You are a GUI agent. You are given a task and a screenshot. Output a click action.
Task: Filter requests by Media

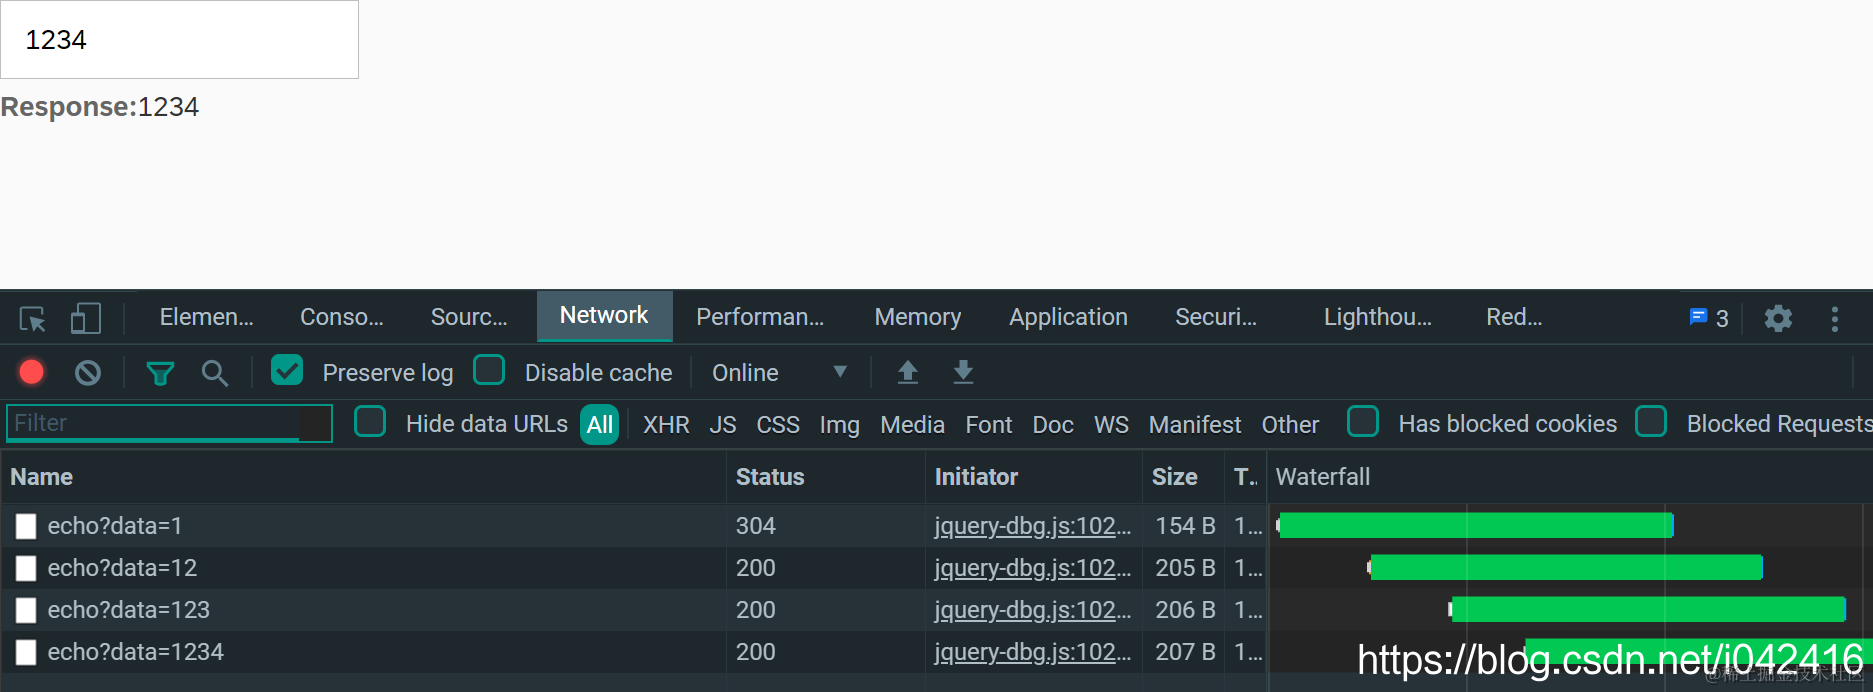click(913, 425)
